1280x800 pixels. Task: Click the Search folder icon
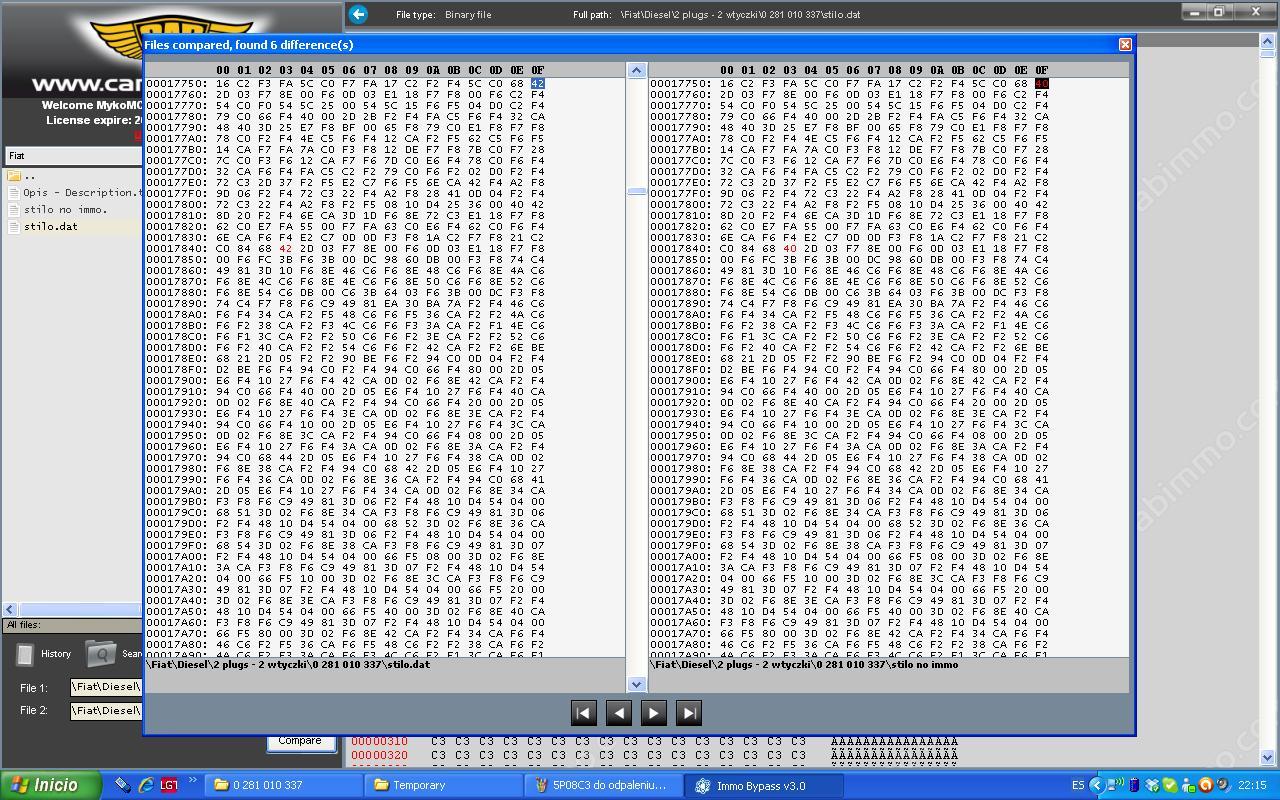coord(100,654)
